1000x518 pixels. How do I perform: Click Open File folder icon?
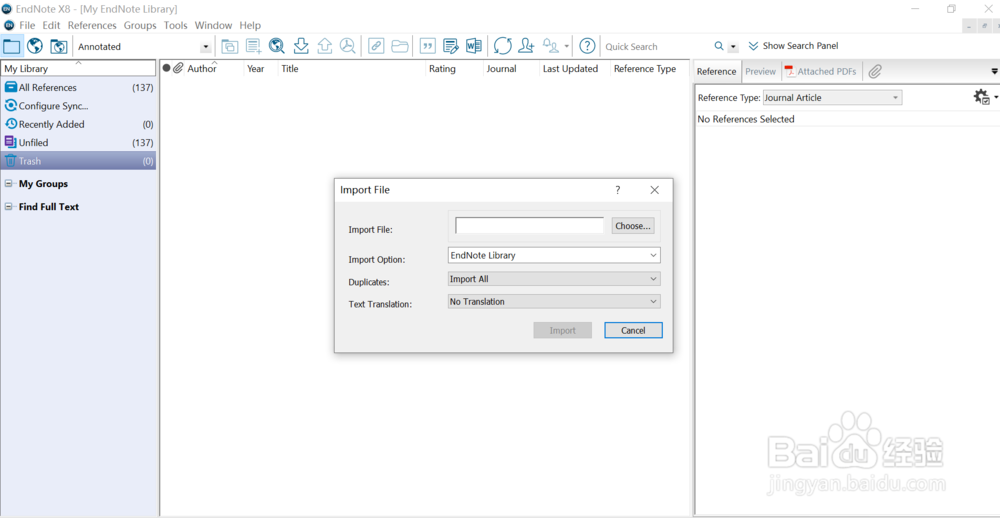click(x=400, y=46)
